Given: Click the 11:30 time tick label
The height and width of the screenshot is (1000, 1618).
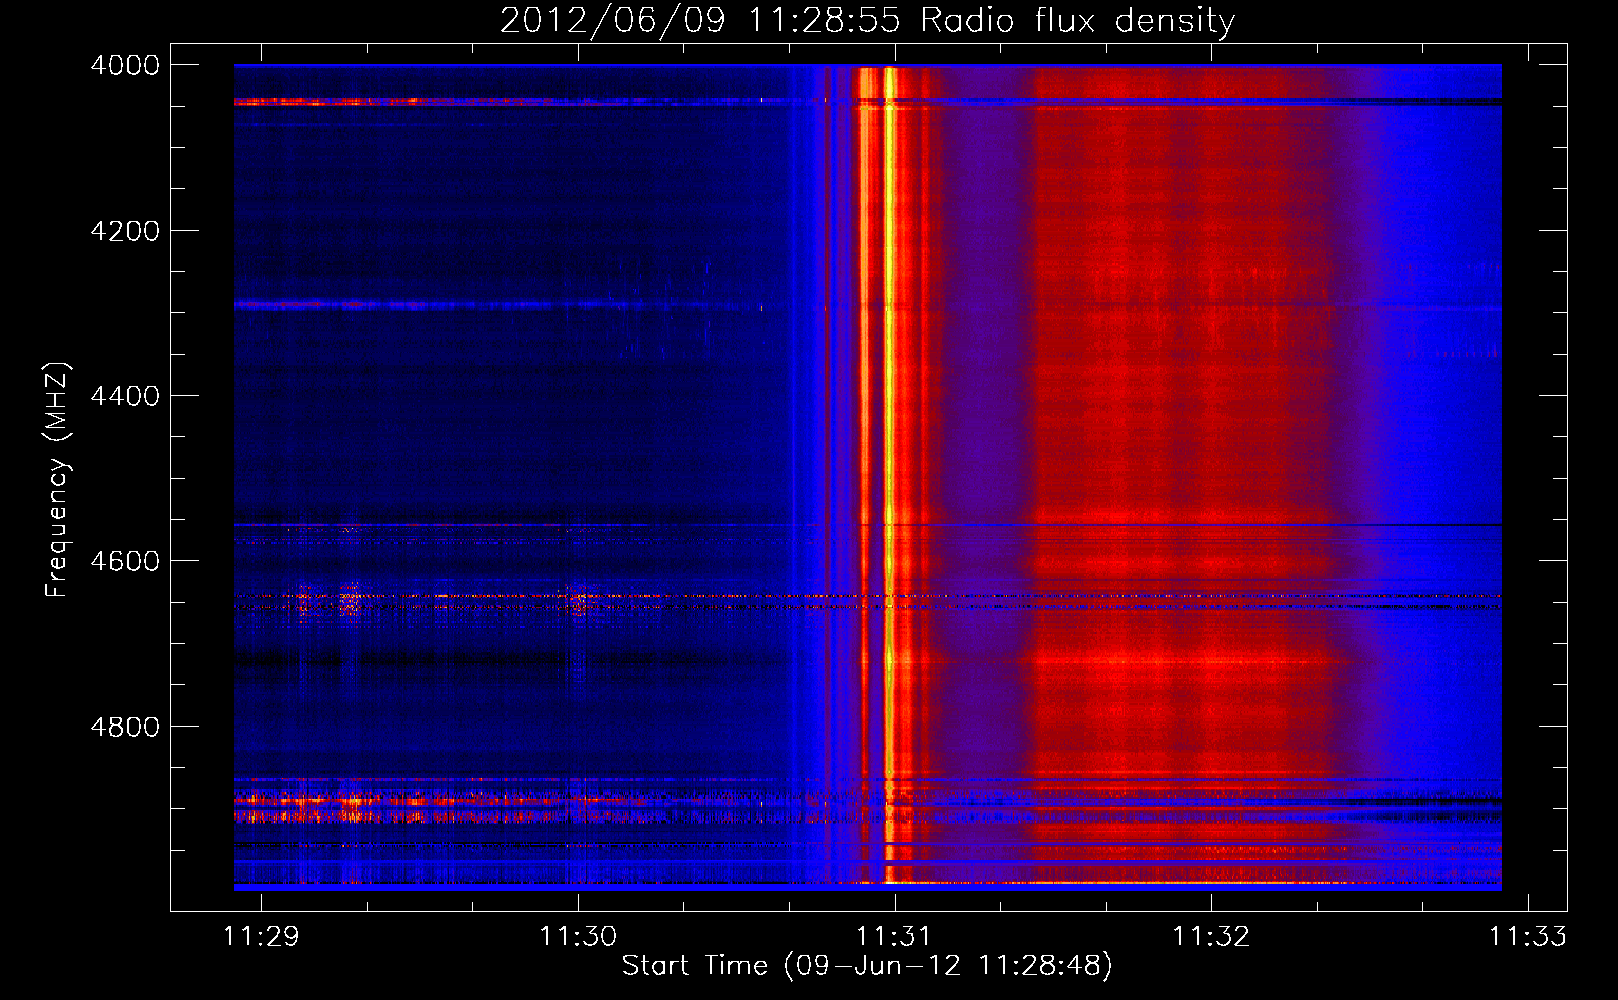Looking at the screenshot, I should click(578, 937).
